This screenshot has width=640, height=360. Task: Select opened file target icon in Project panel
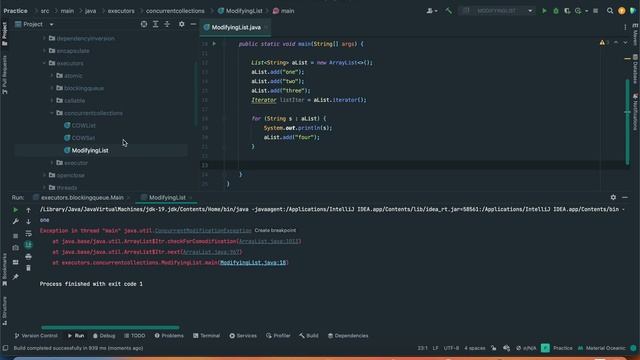[144, 24]
